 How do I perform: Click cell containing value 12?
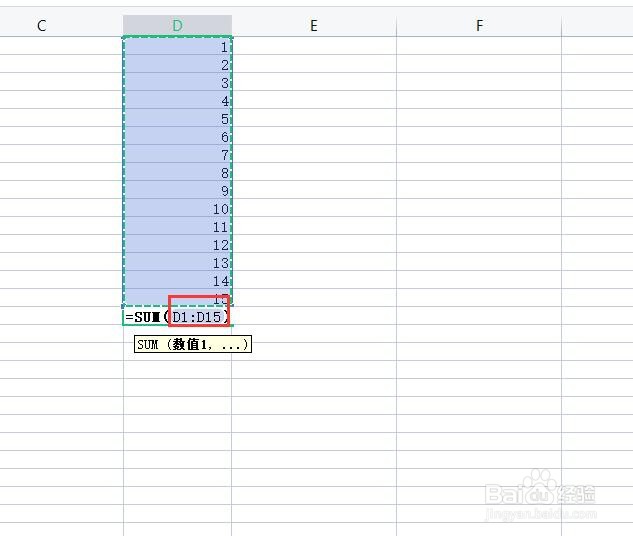pyautogui.click(x=177, y=244)
